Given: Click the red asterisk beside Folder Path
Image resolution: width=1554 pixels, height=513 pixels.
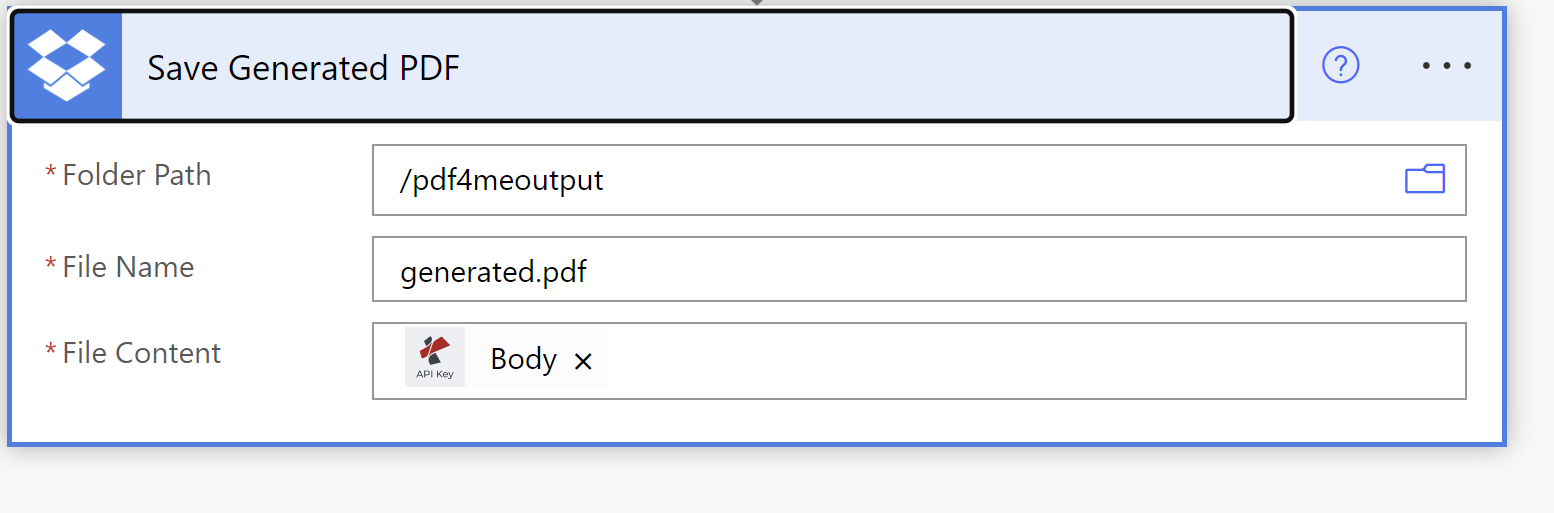Looking at the screenshot, I should [x=51, y=174].
